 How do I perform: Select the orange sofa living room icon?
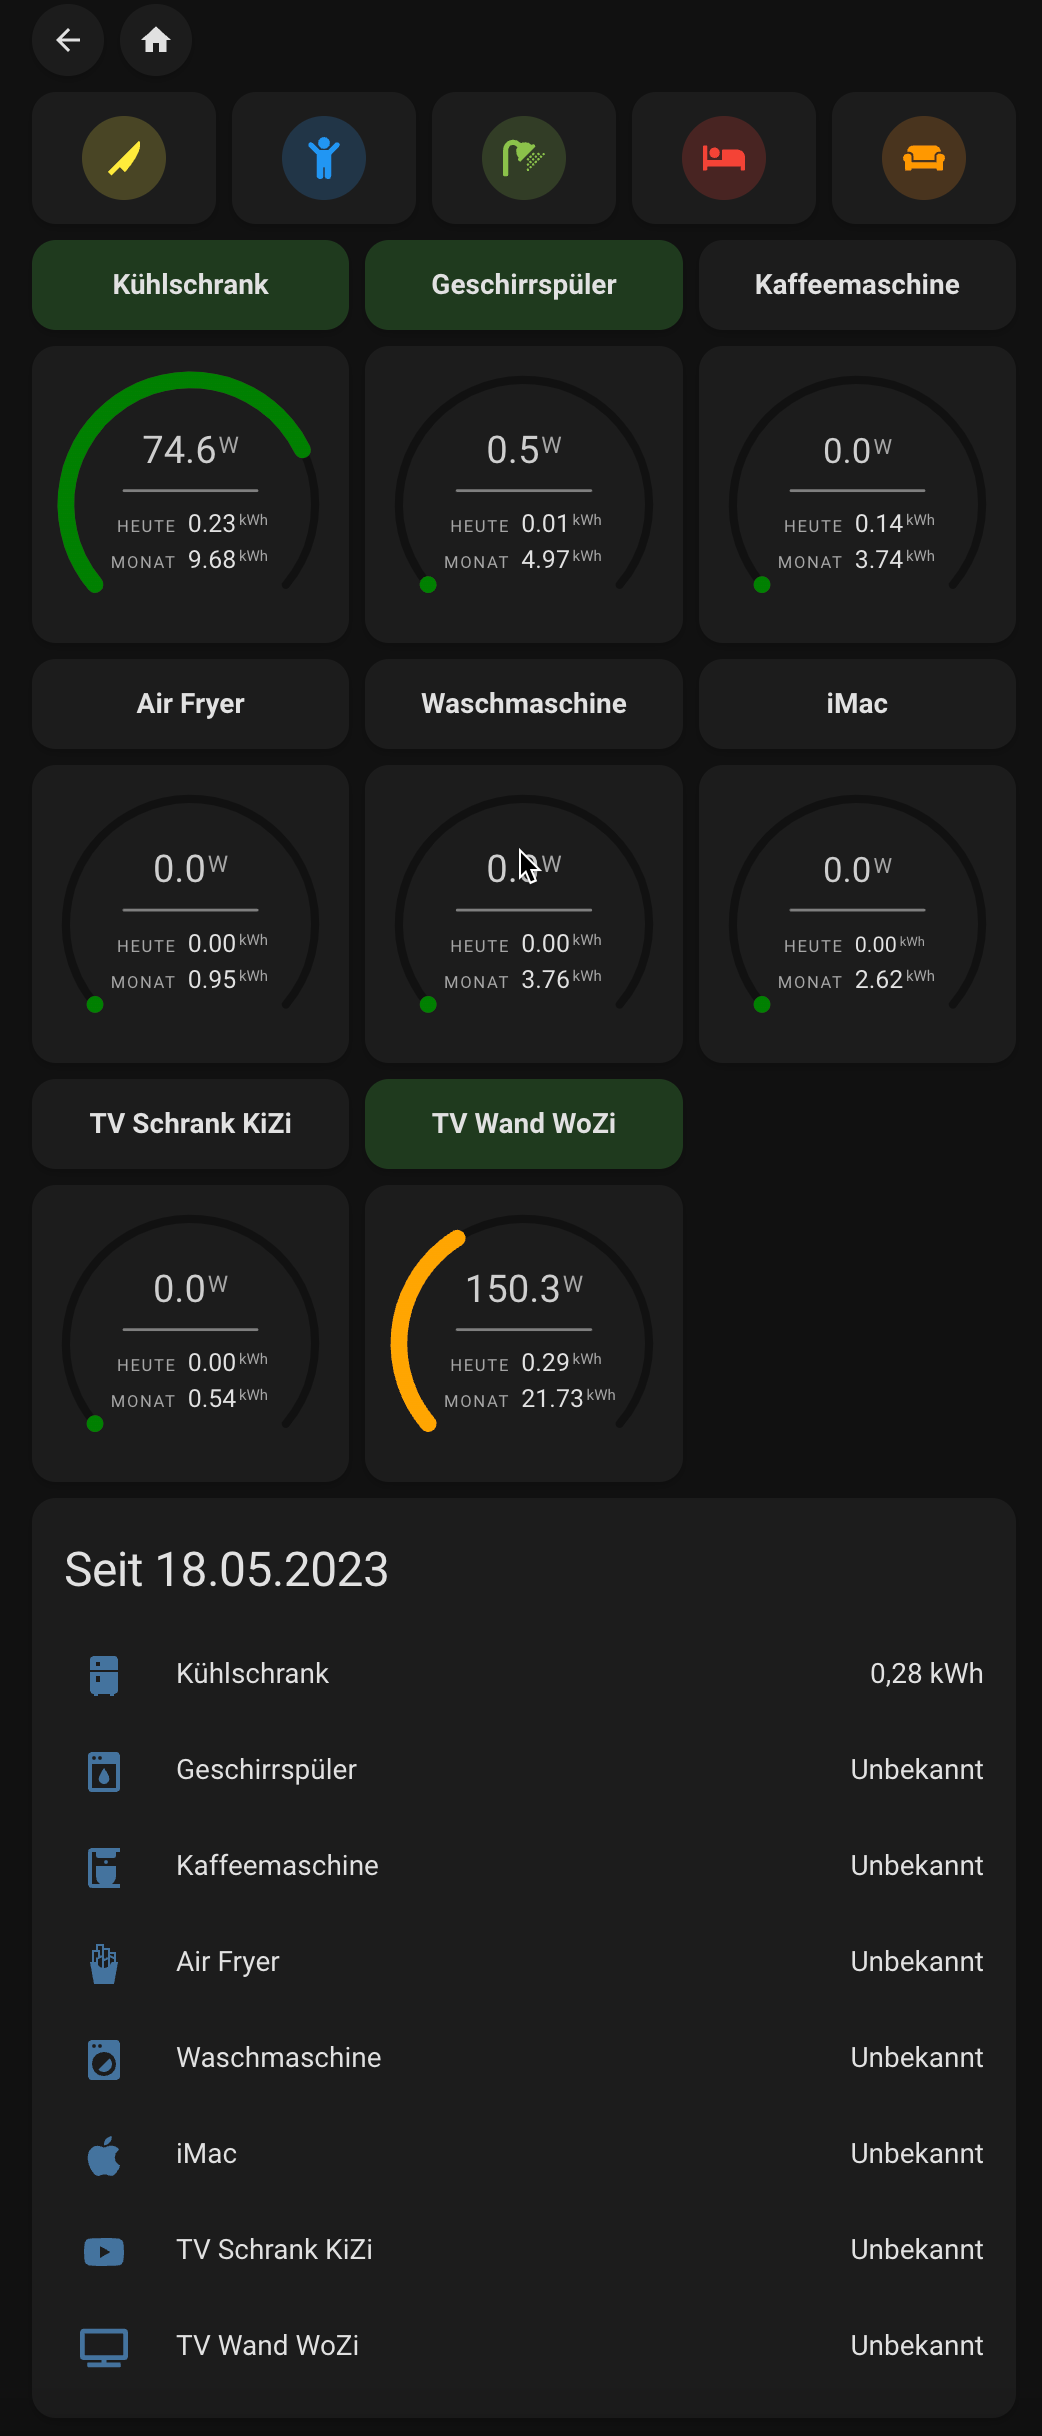(924, 158)
